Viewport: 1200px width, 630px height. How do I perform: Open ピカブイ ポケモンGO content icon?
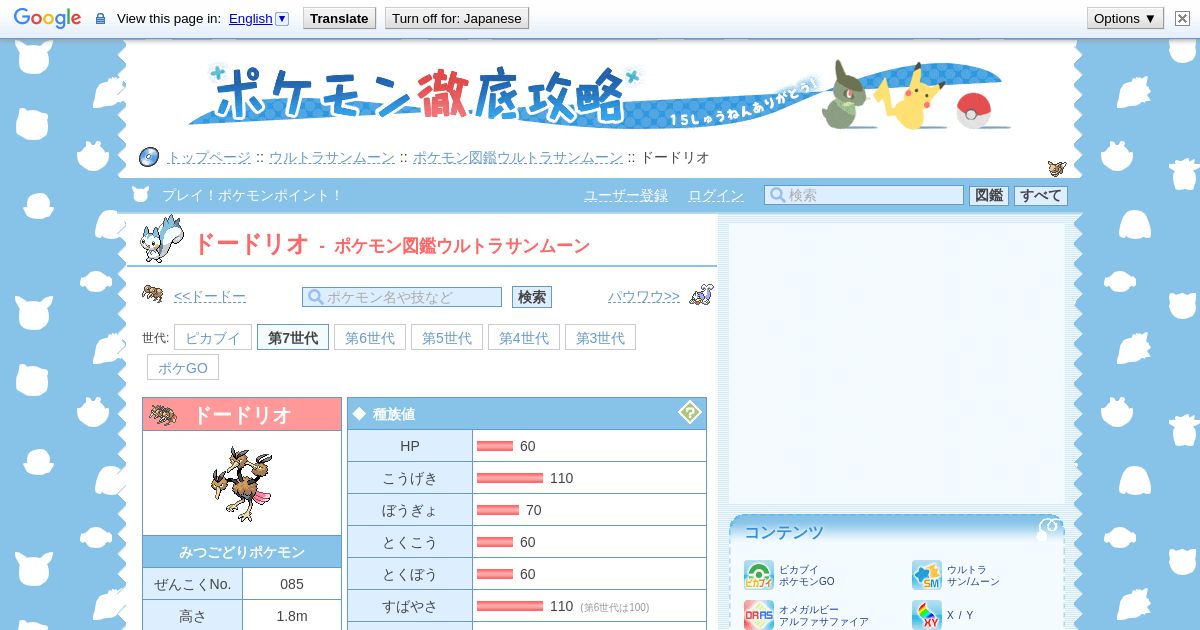tap(759, 575)
